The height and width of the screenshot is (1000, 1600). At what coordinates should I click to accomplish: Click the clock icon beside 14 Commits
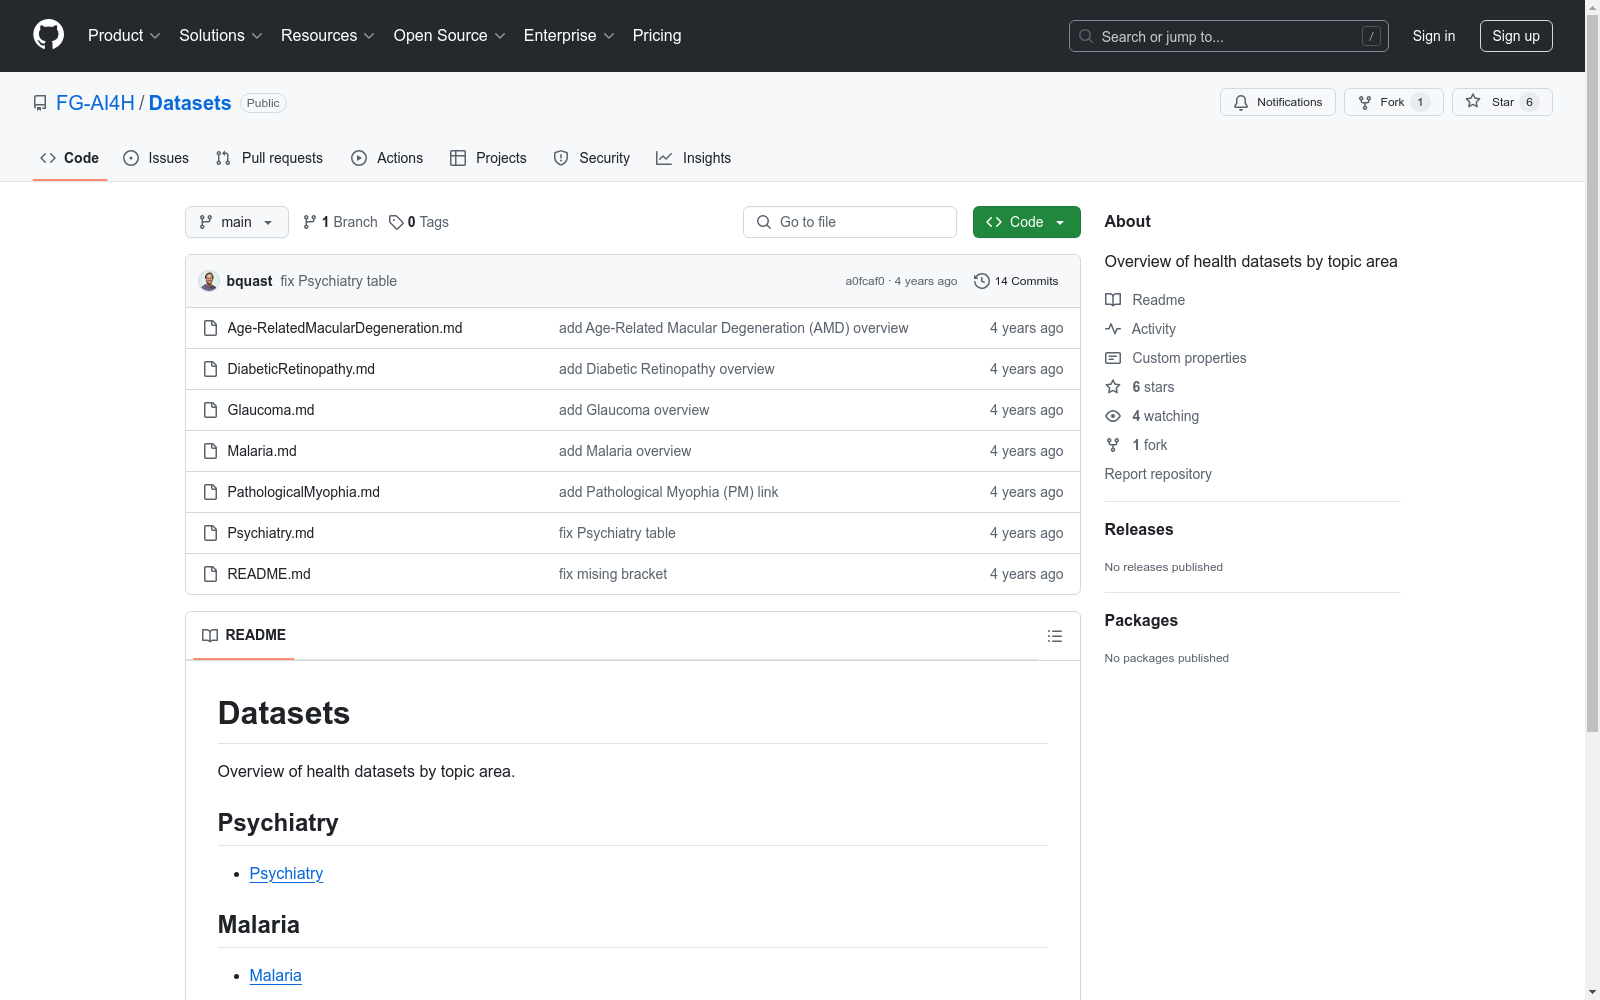click(x=982, y=281)
